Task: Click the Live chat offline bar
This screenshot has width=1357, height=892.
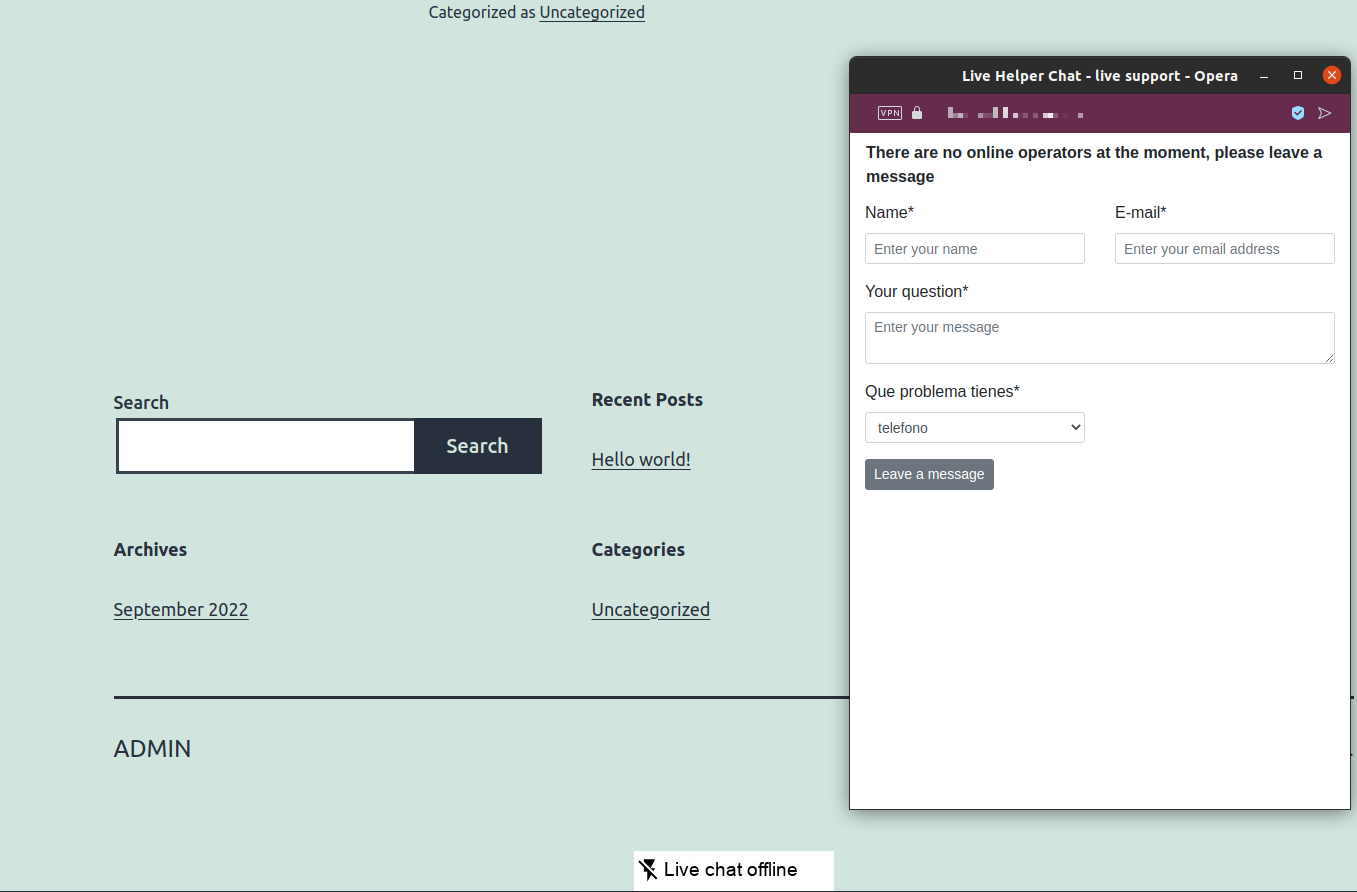Action: [x=733, y=870]
